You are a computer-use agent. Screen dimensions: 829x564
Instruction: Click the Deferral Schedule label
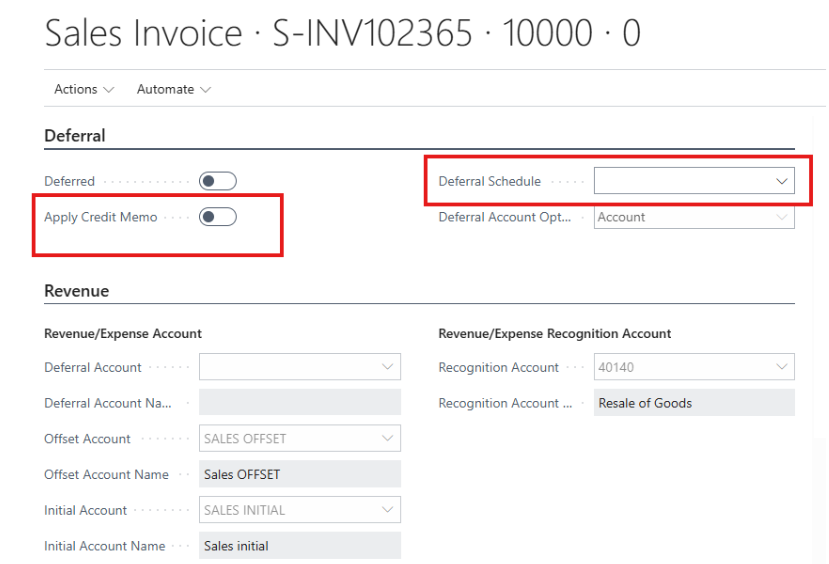490,181
